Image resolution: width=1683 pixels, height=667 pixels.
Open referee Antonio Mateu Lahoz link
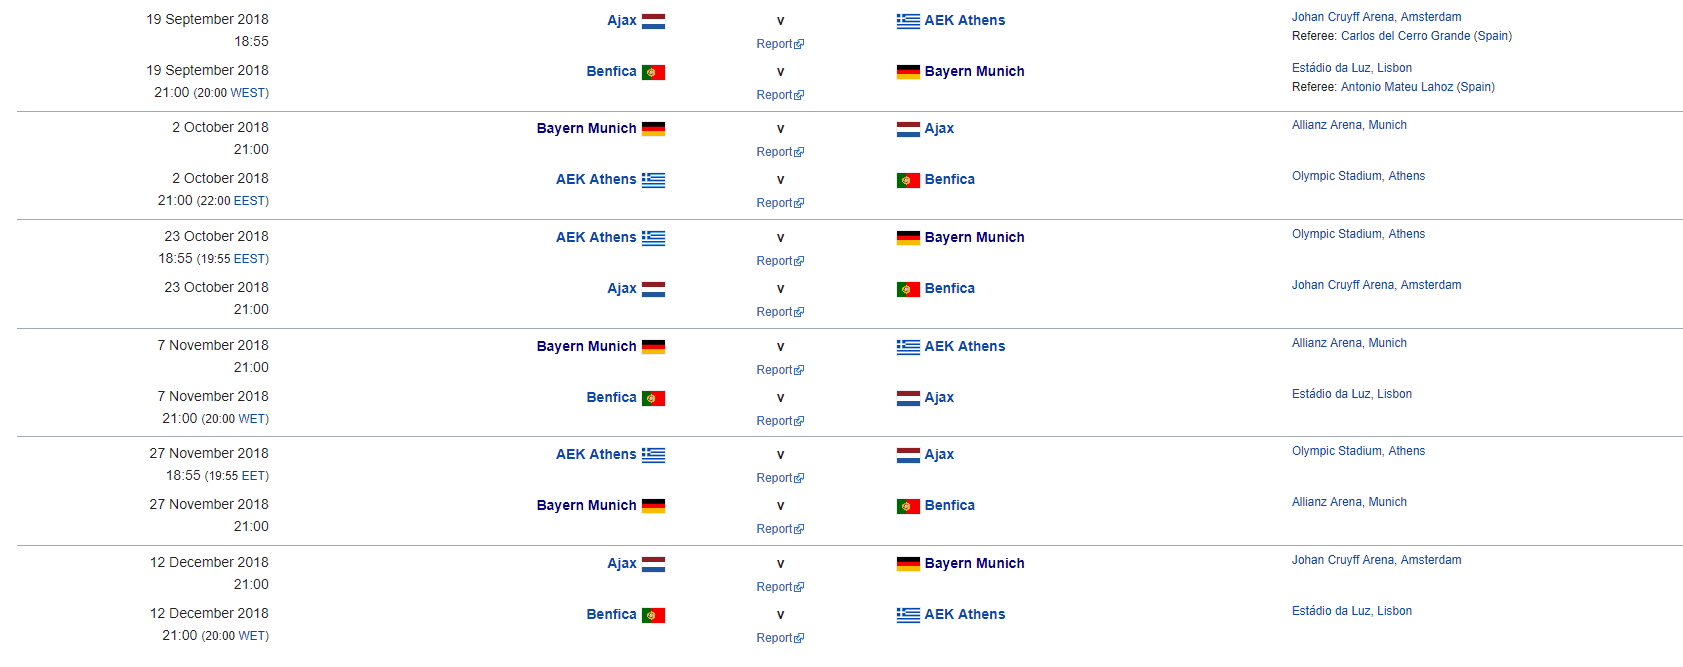point(1397,87)
